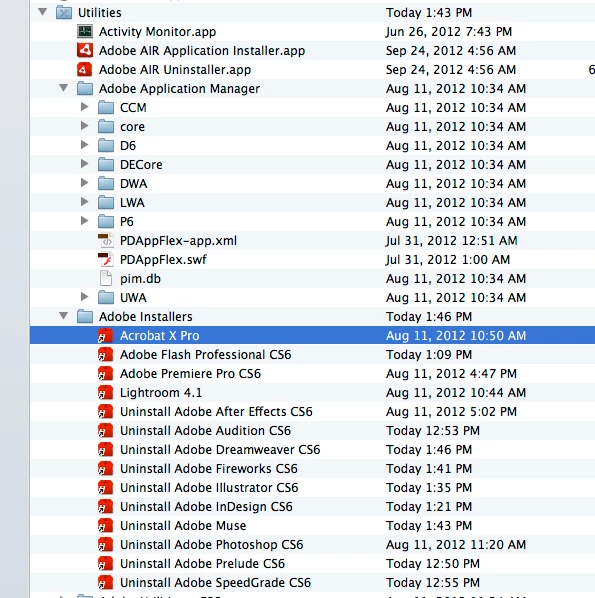Select Adobe AIR Uninstaller.app name

pyautogui.click(x=175, y=70)
